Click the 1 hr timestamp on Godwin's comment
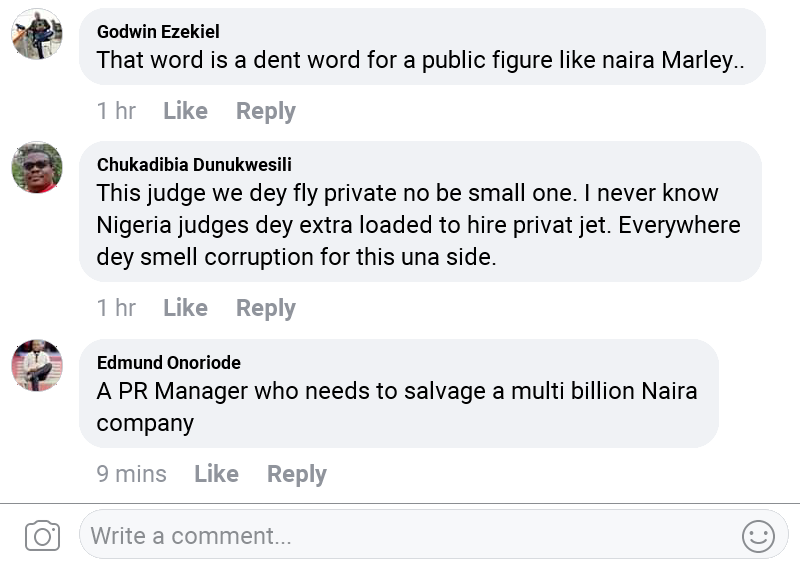800x565 pixels. 116,111
